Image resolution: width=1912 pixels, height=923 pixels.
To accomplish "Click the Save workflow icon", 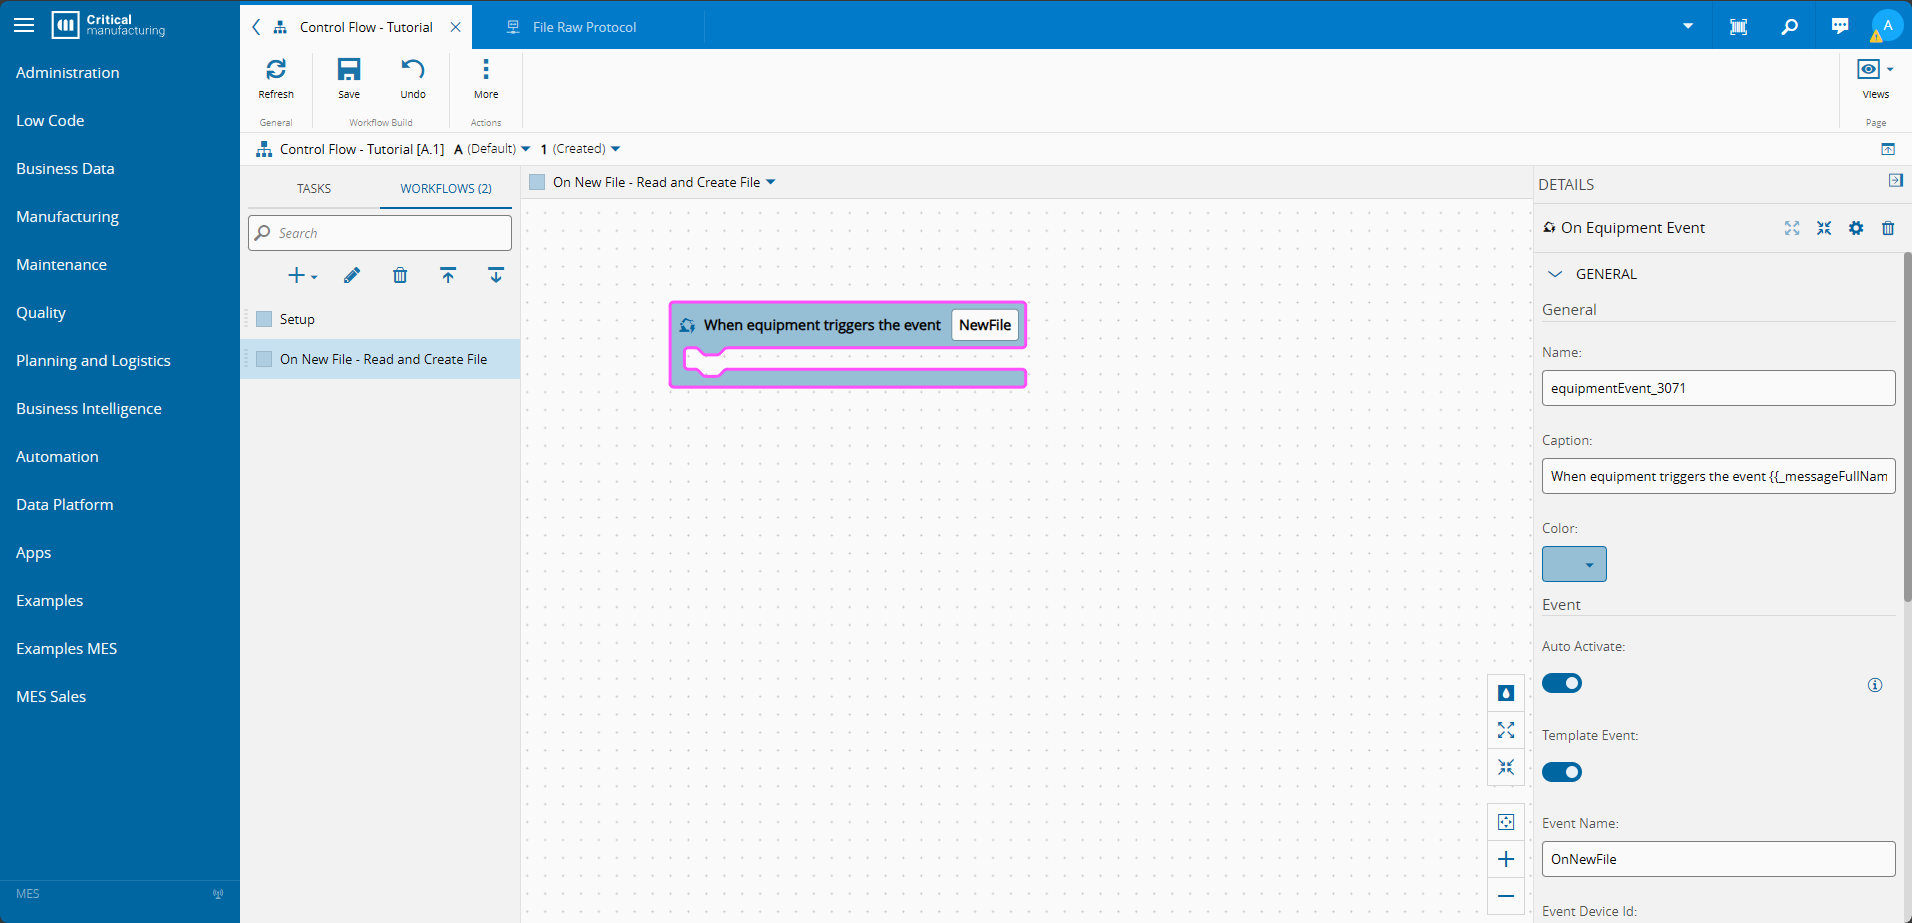I will 348,70.
